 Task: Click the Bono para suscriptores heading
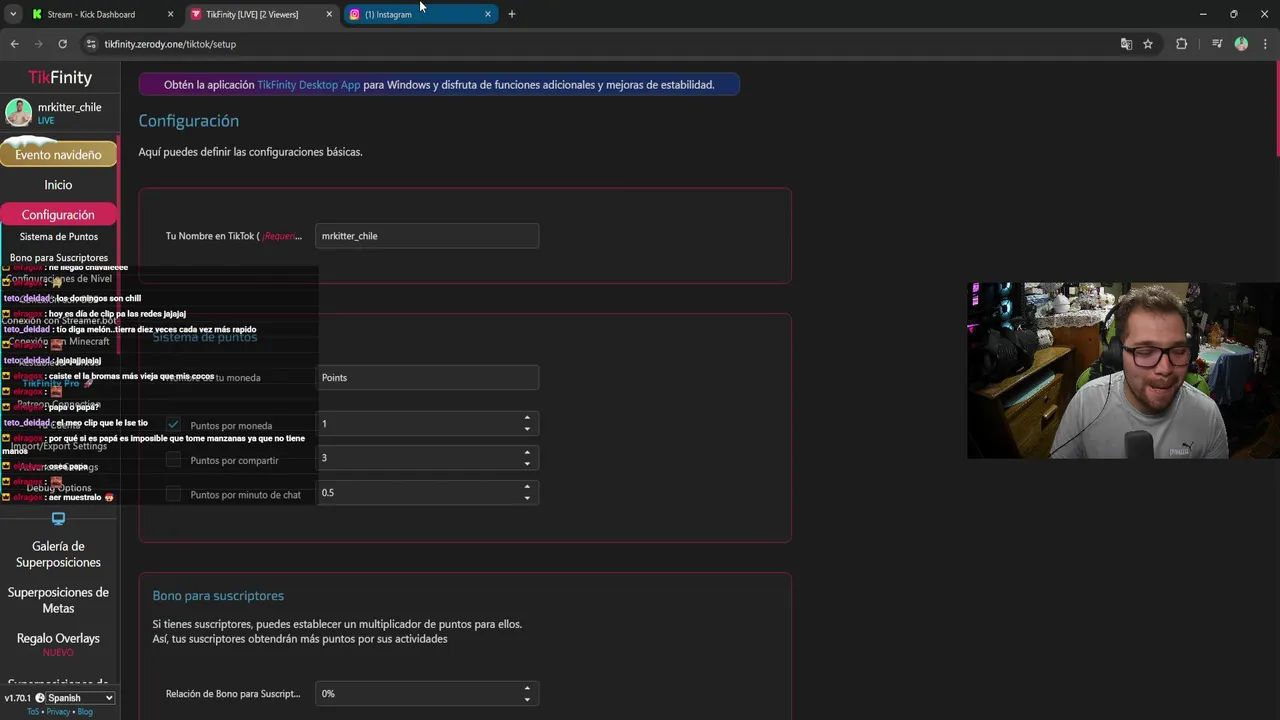click(218, 596)
